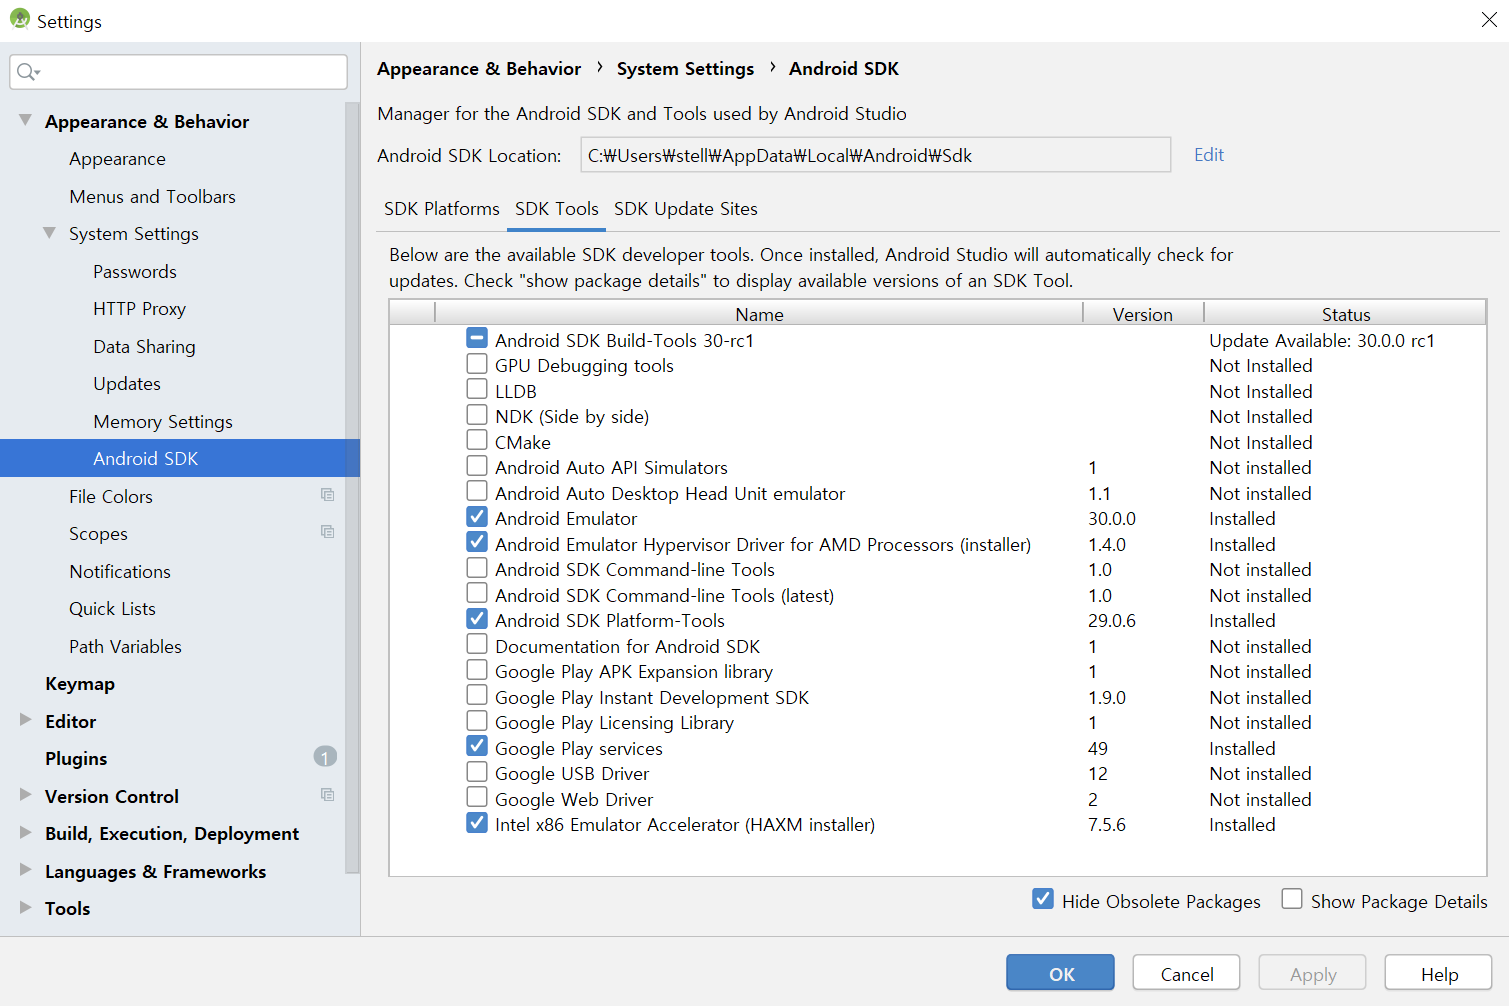Screen dimensions: 1509x1006
Task: Open Menus and Toolbars settings
Action: [x=152, y=197]
